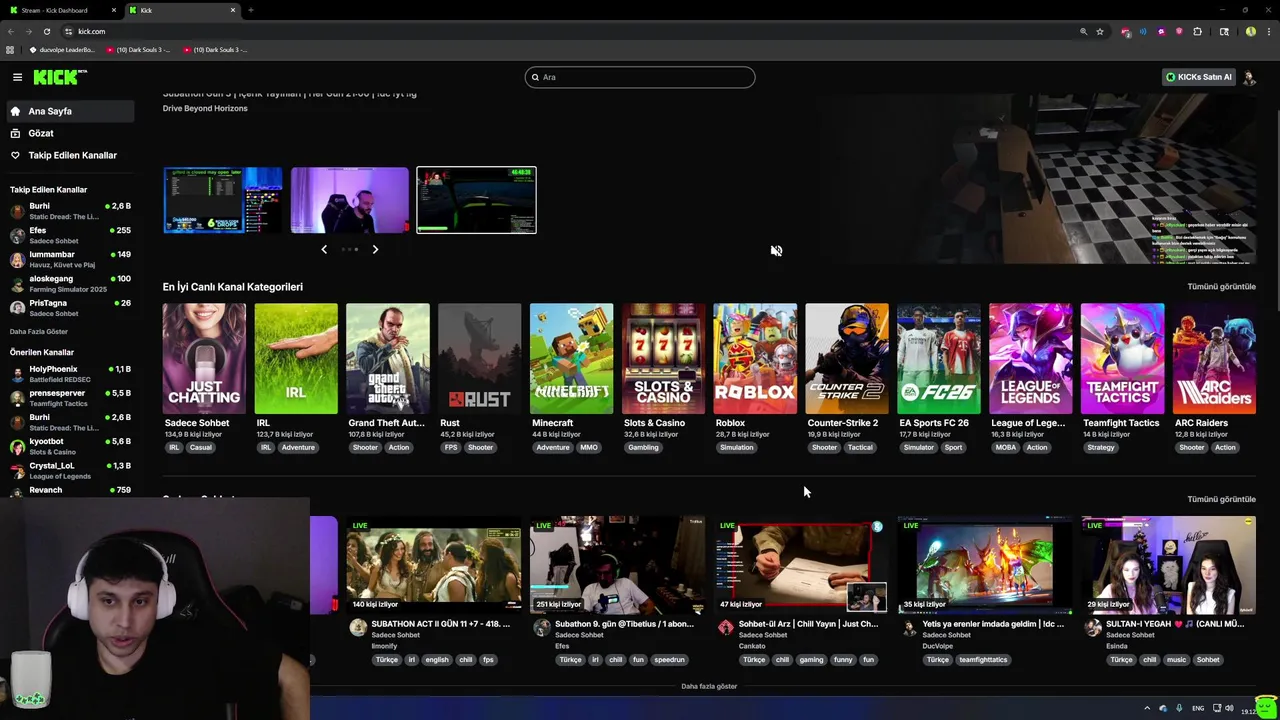Open Minecraft category cover
This screenshot has height=720, width=1280.
click(572, 359)
